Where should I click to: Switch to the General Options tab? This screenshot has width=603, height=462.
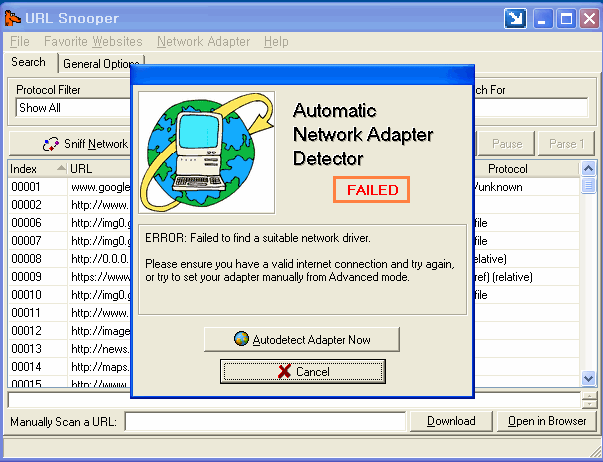click(x=101, y=64)
